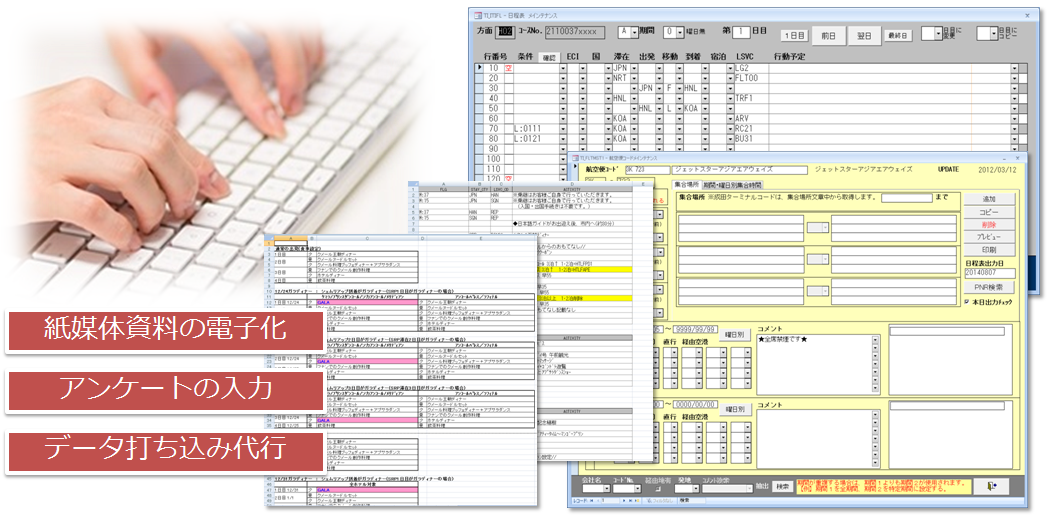Click the 航空便コード field showing 3K 723
The height and width of the screenshot is (521, 1049).
(647, 170)
